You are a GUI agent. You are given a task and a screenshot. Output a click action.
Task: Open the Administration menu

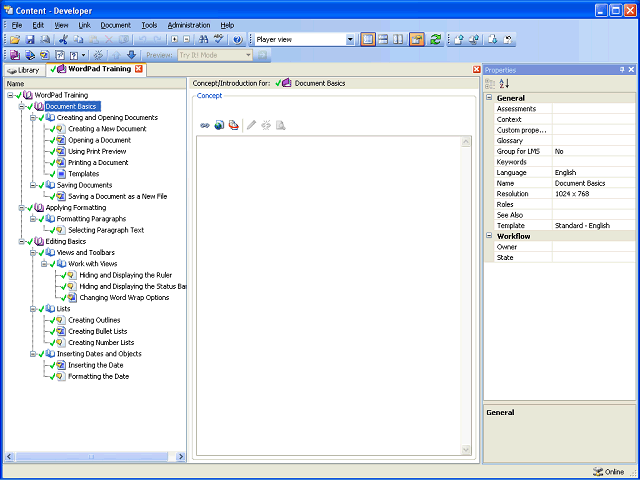tap(189, 25)
